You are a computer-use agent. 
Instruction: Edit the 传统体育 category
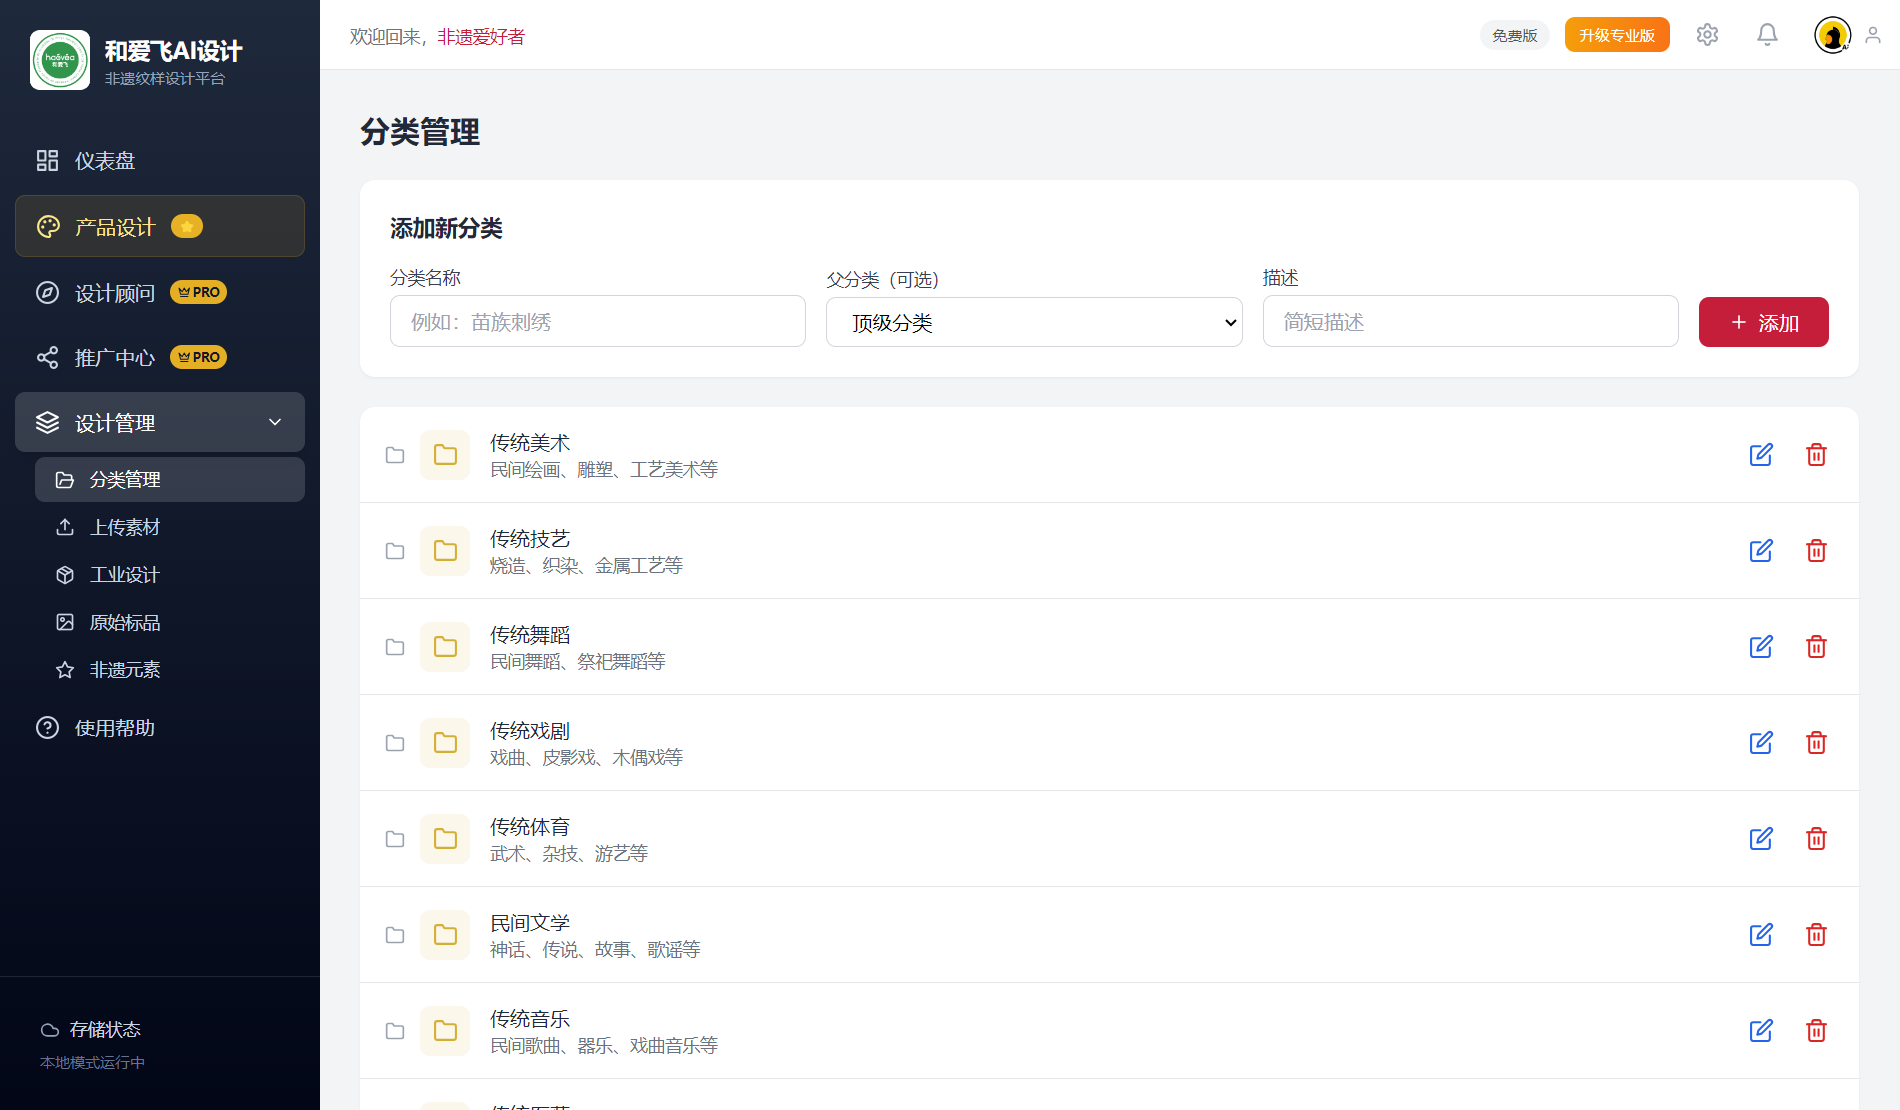coord(1761,839)
